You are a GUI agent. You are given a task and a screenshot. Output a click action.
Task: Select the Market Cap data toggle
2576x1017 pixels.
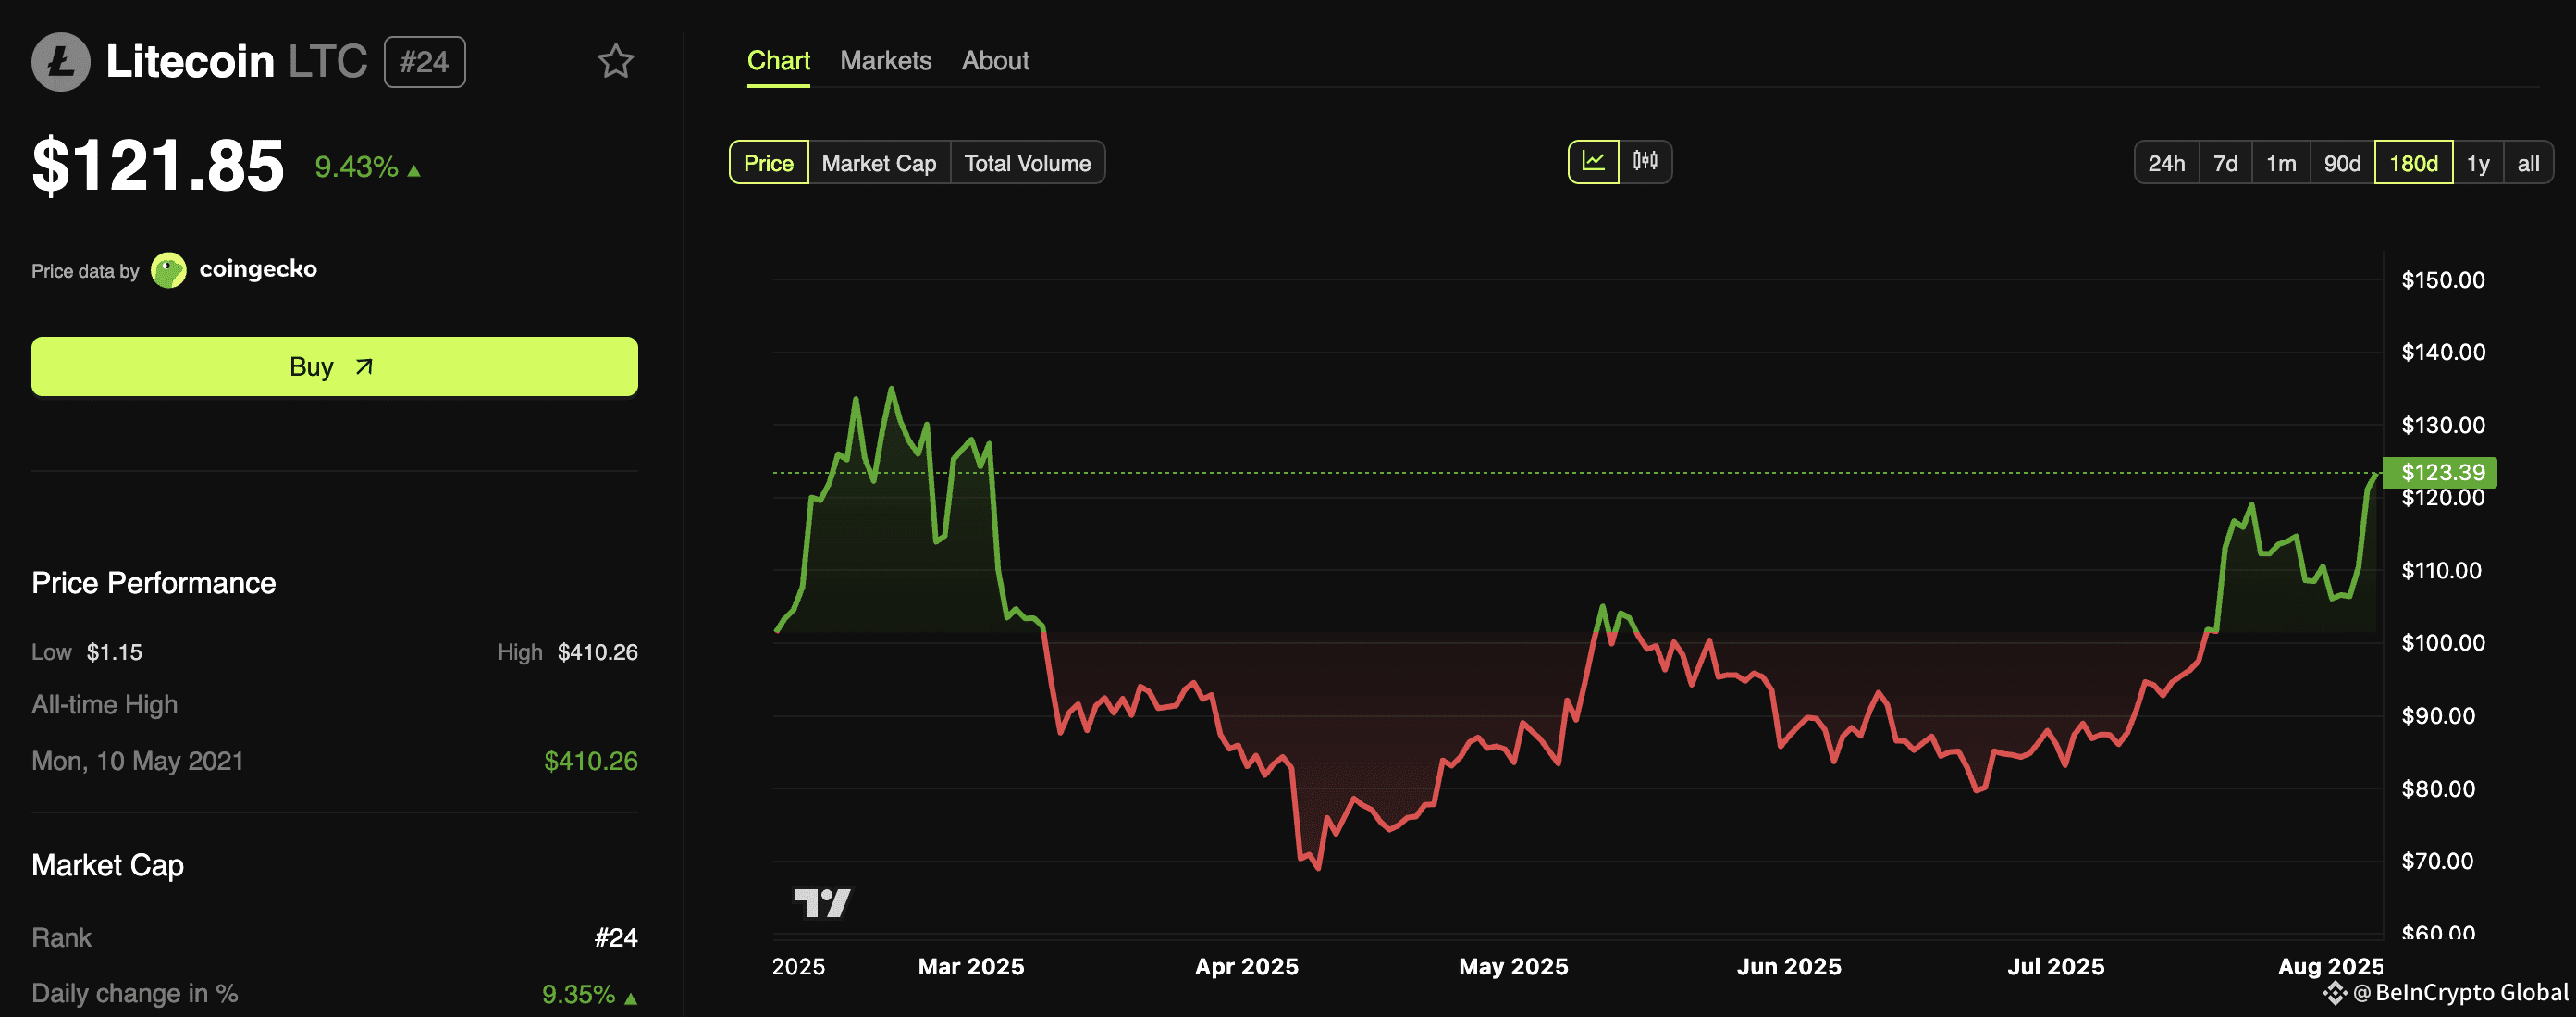(879, 163)
